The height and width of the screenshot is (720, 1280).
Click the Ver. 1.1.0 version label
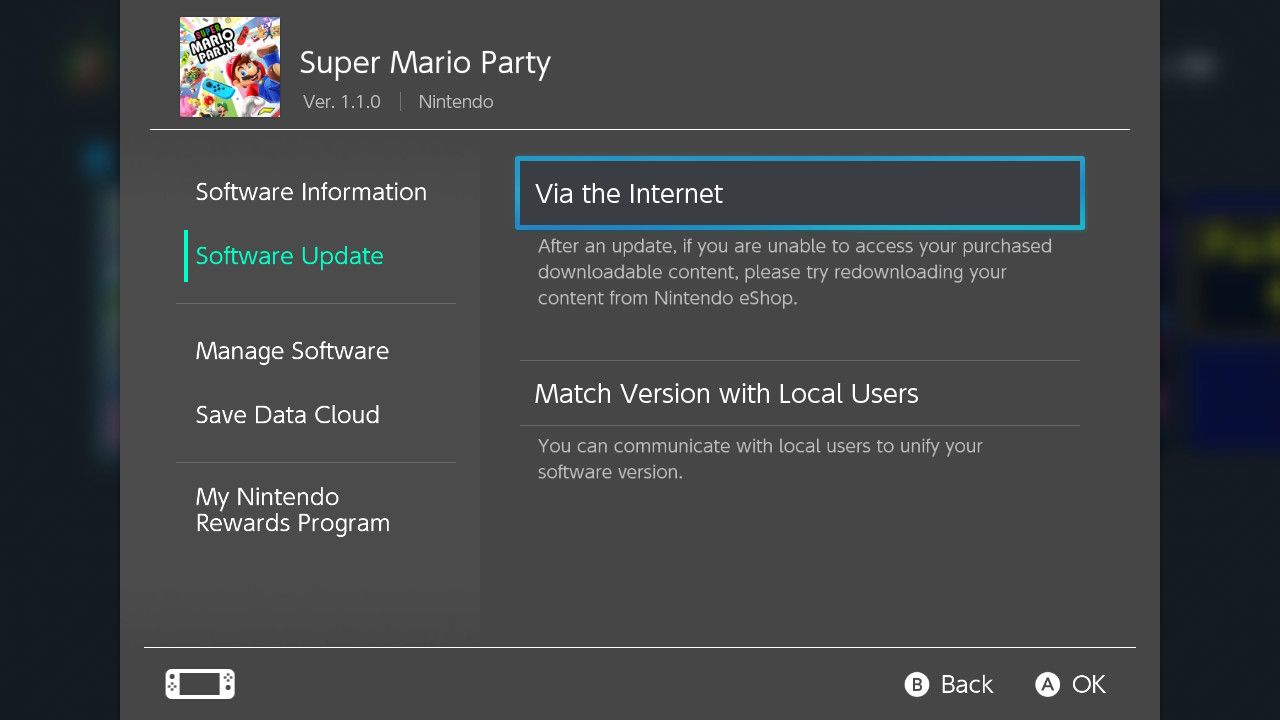[342, 101]
